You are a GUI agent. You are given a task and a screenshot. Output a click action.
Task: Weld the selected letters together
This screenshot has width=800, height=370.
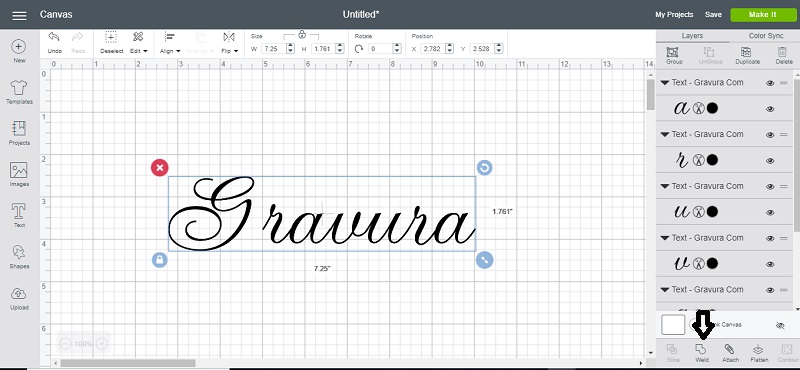pyautogui.click(x=702, y=353)
